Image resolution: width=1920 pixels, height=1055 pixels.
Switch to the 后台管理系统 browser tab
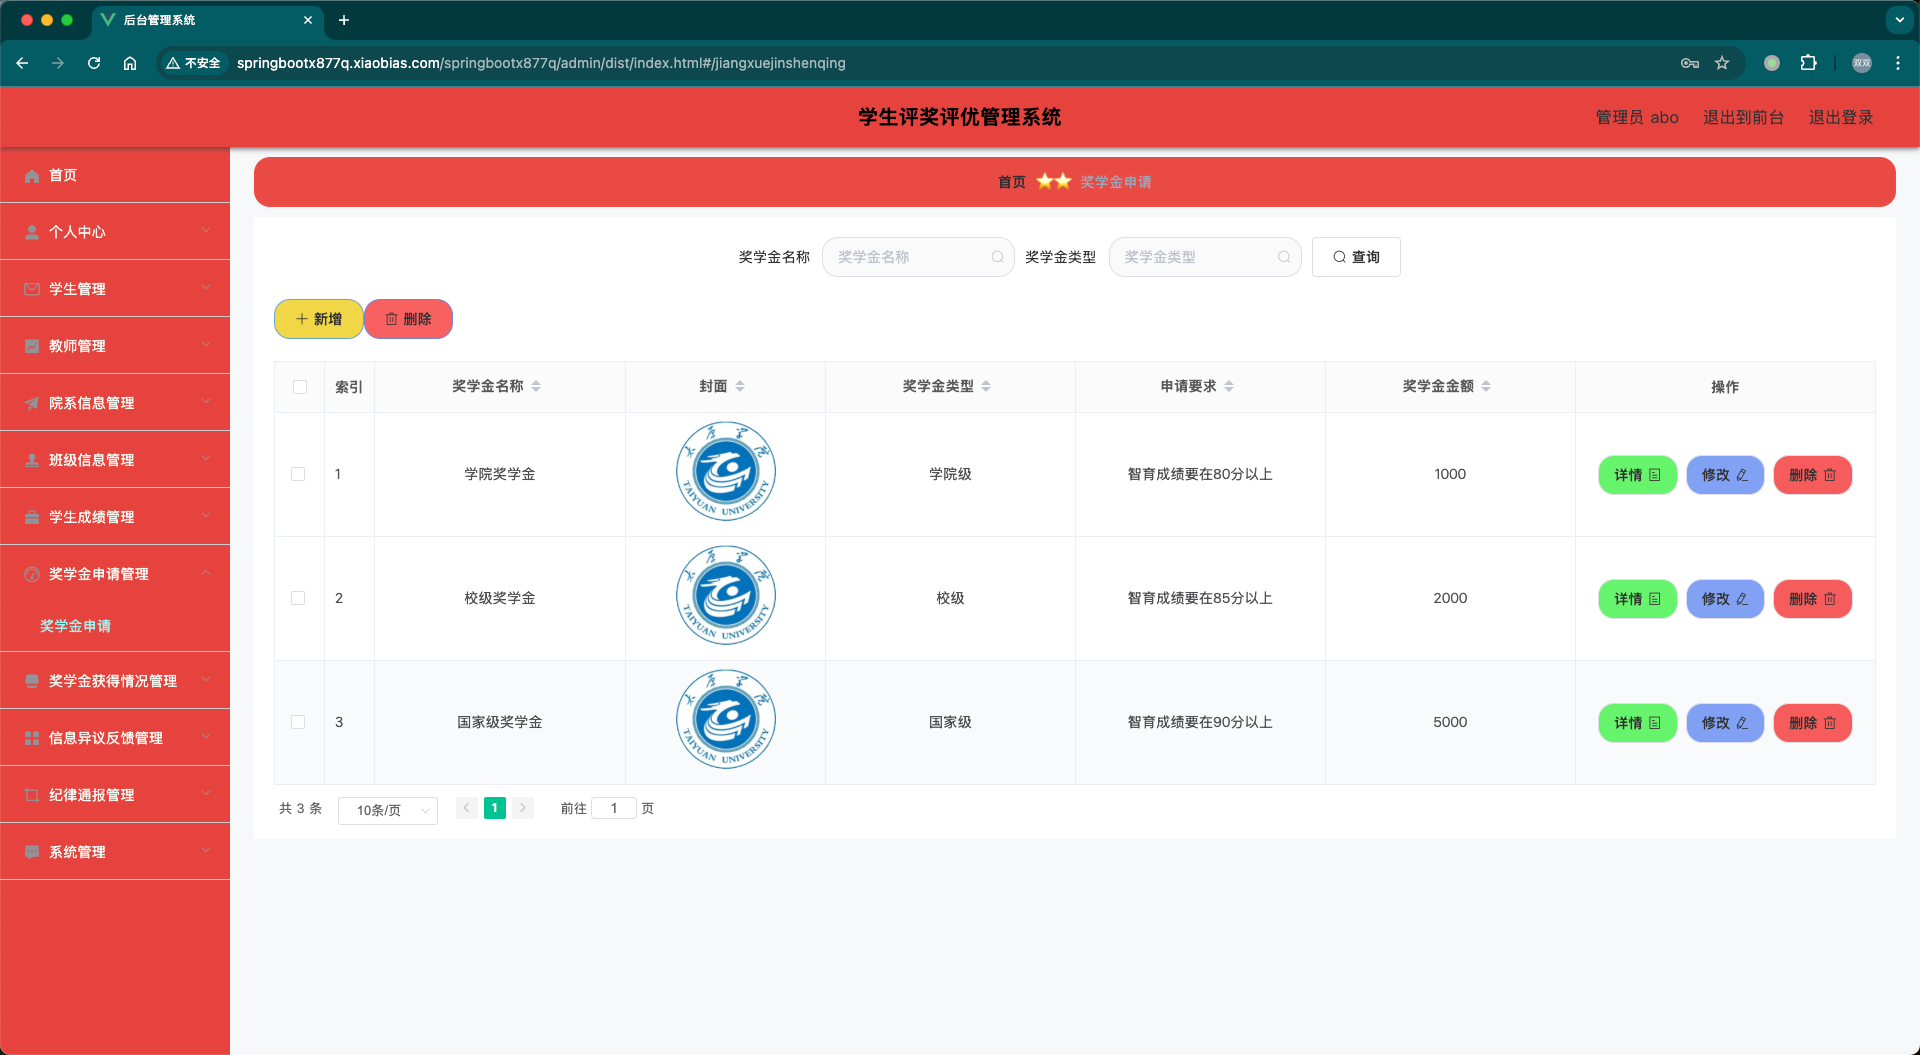pos(205,20)
